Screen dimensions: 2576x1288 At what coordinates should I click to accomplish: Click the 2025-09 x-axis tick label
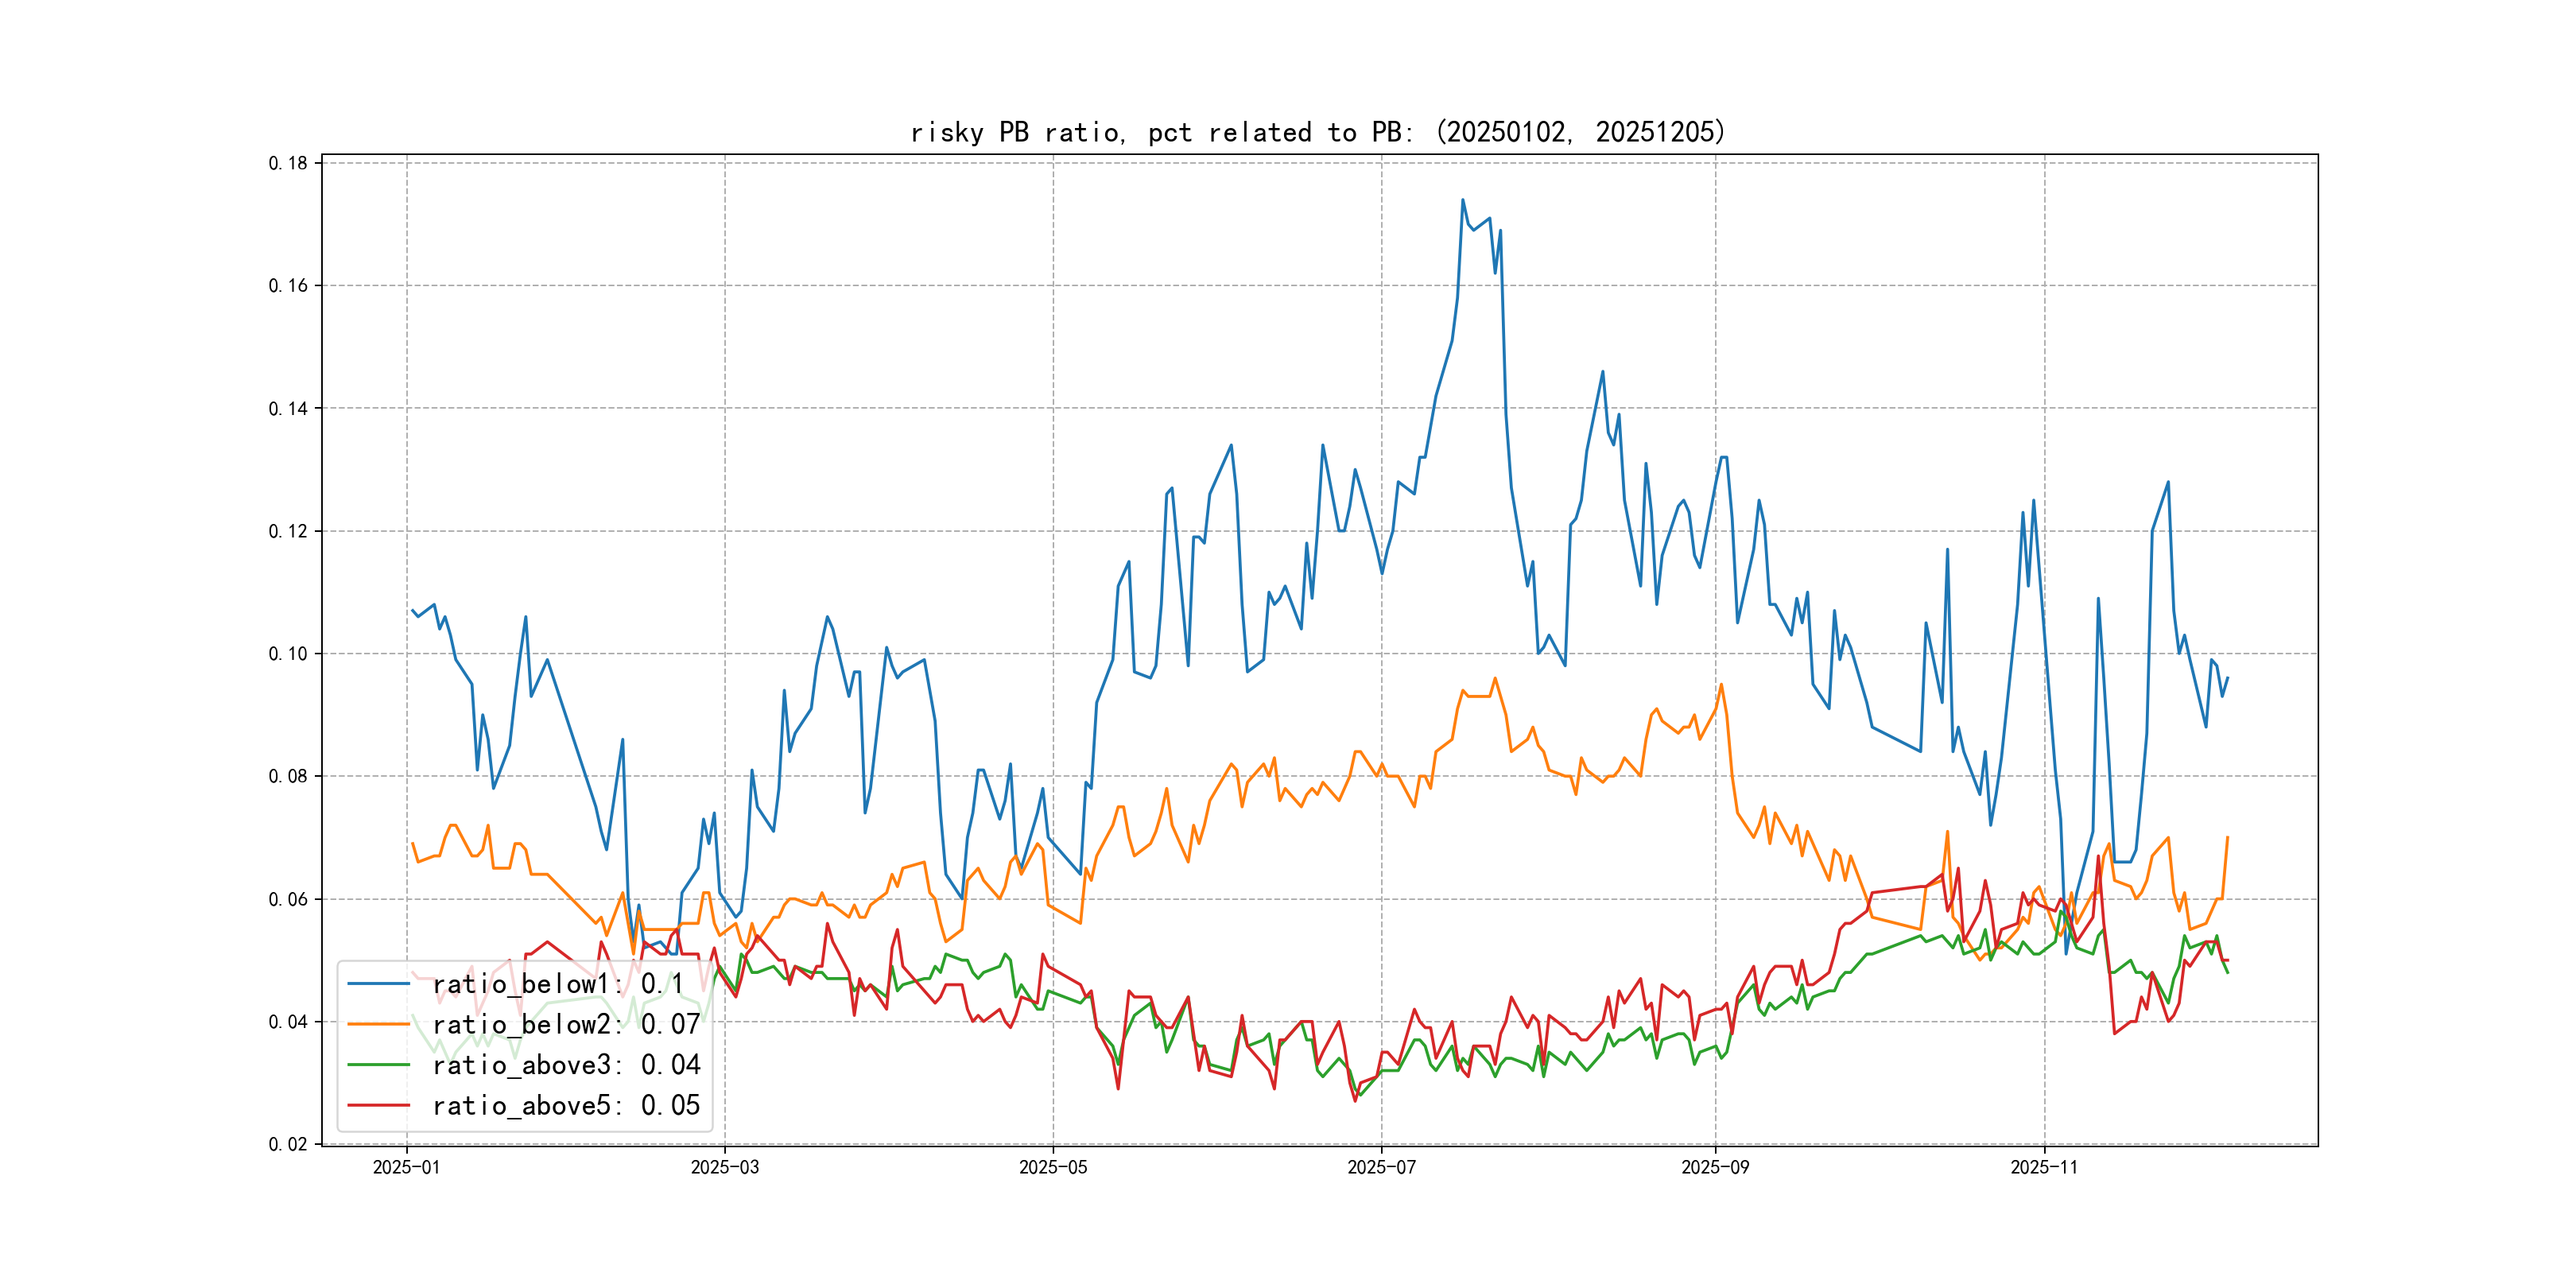pos(1715,1167)
